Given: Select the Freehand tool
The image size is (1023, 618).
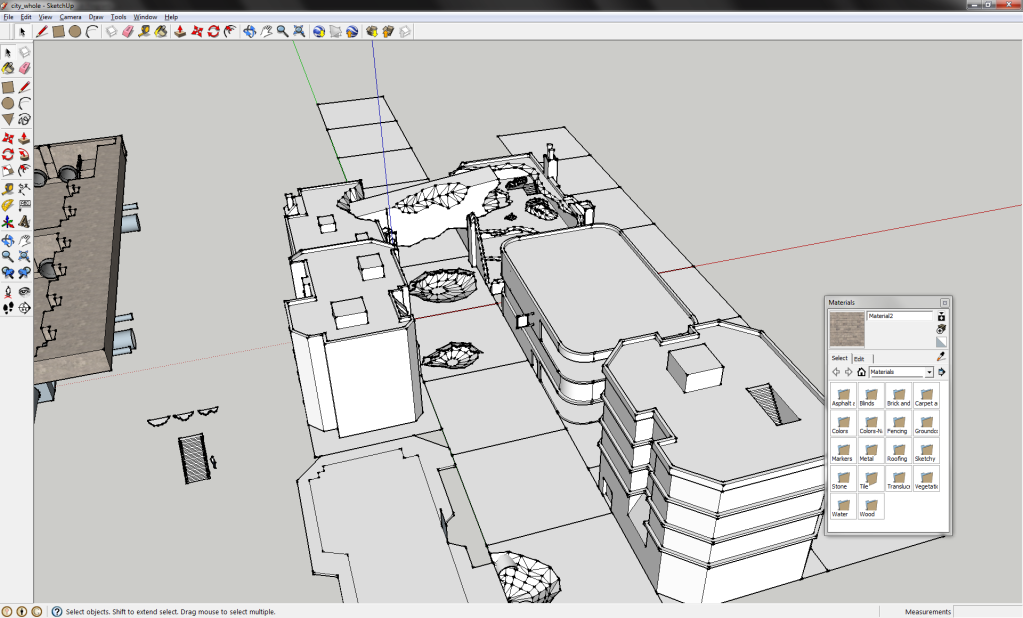Looking at the screenshot, I should click(x=24, y=119).
